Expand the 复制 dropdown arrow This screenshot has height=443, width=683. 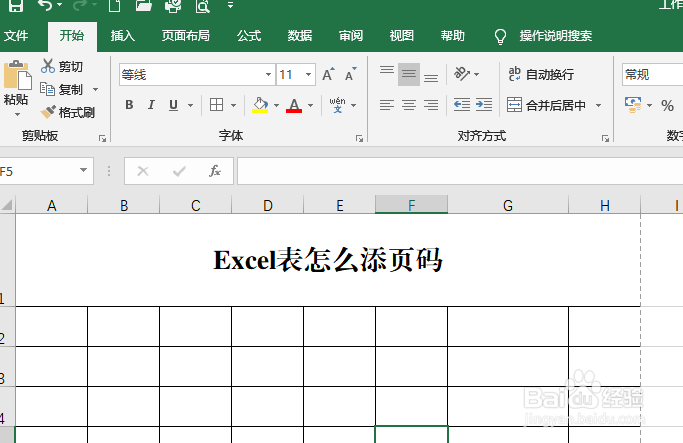95,89
